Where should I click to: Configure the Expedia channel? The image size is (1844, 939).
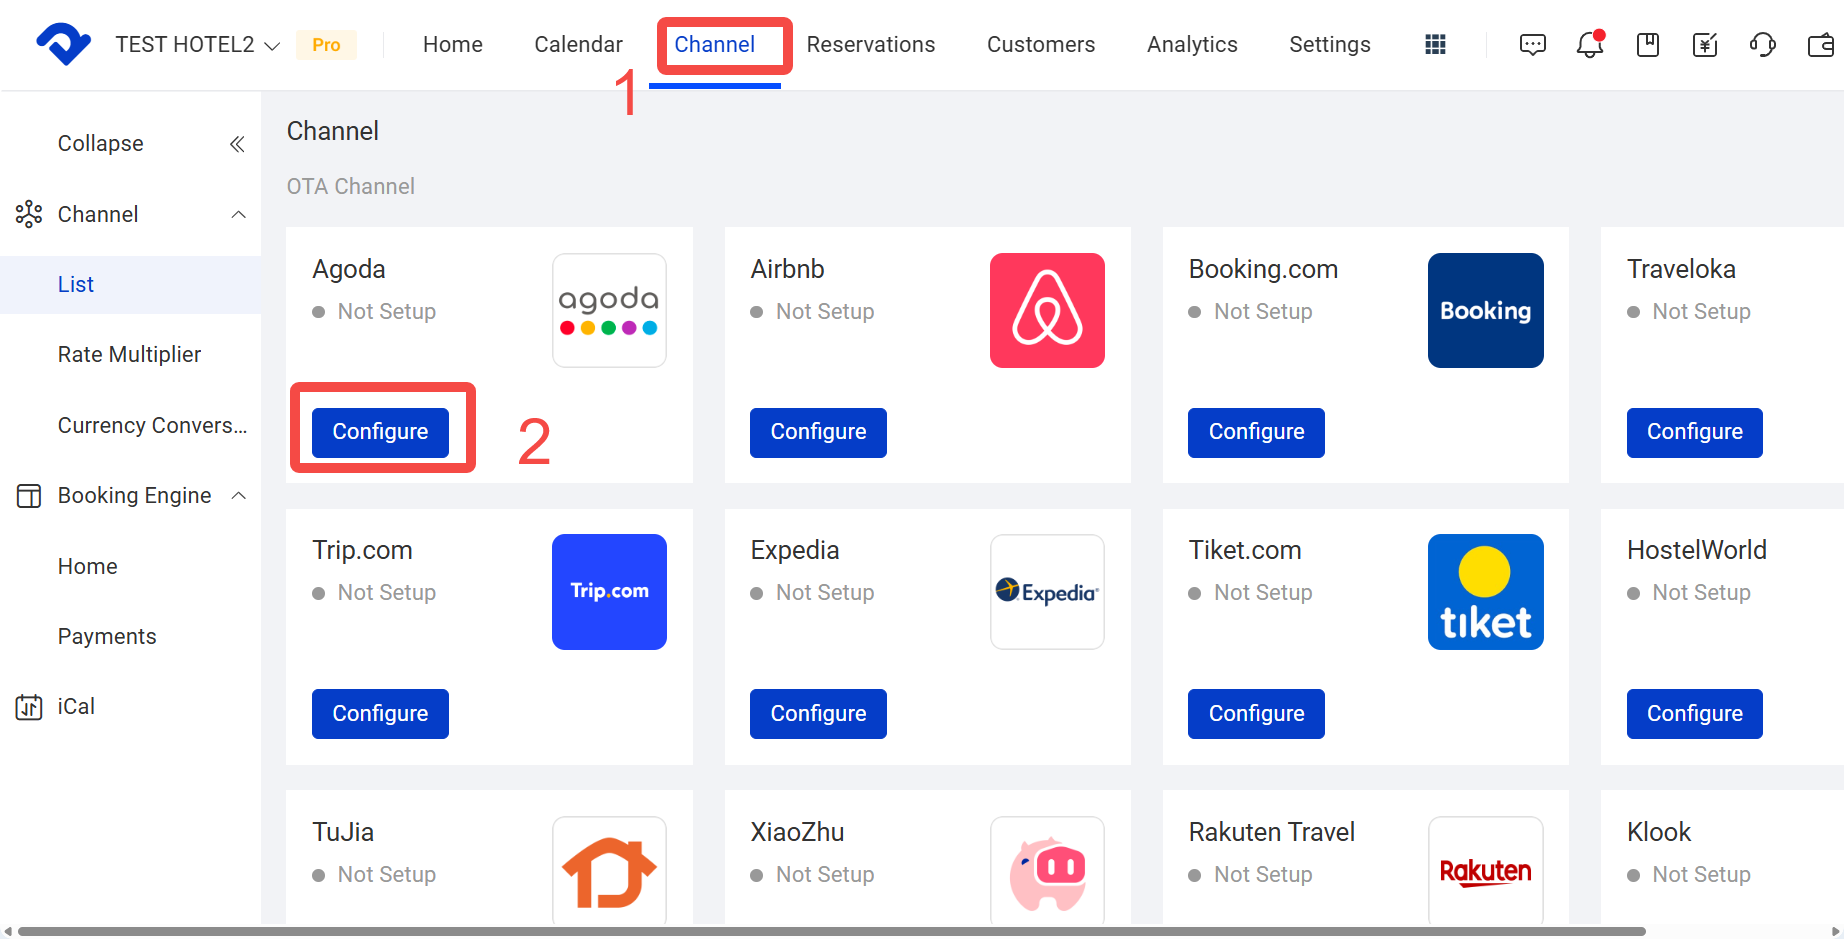818,714
